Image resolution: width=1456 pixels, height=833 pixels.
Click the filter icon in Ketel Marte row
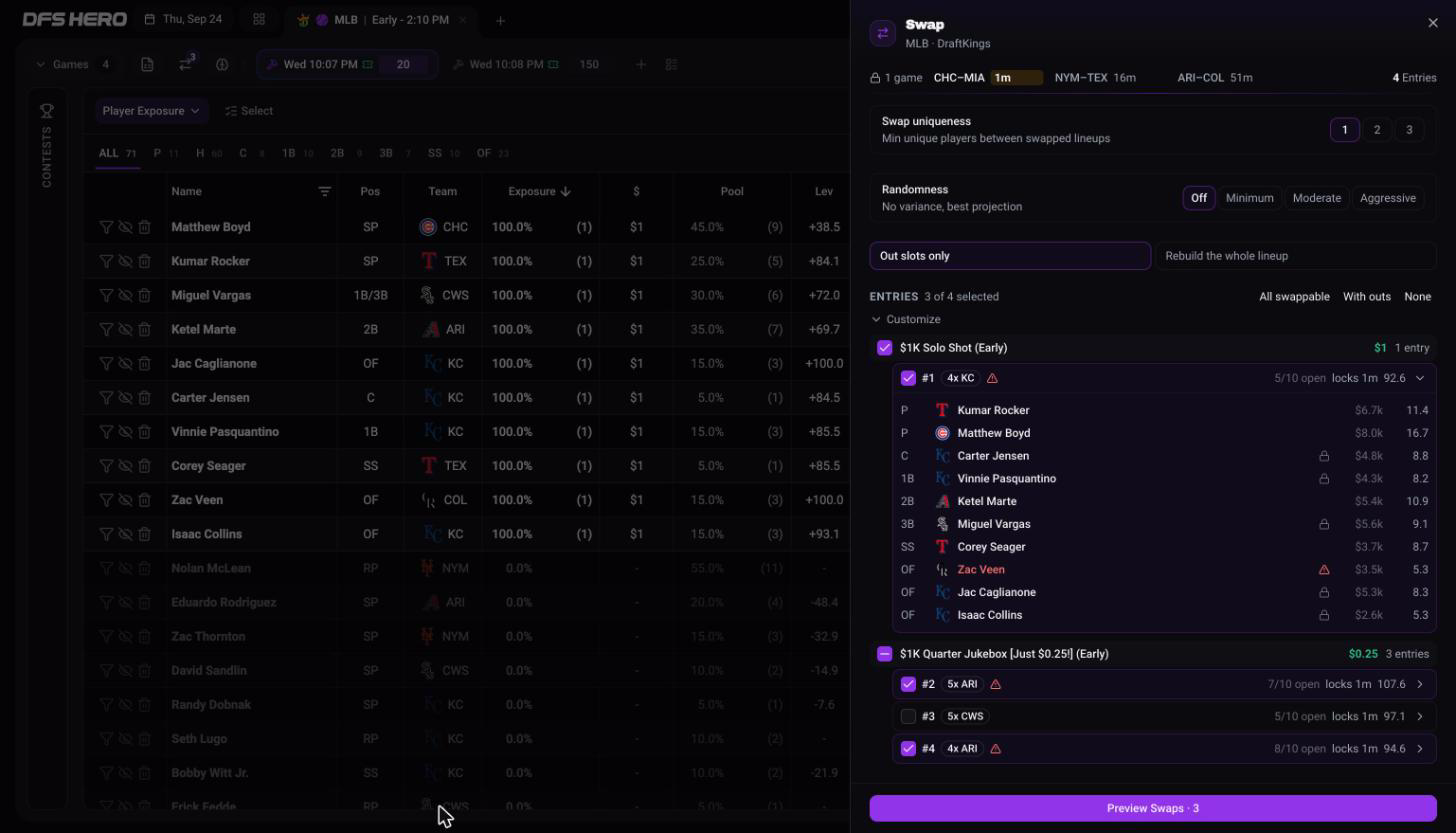click(x=106, y=329)
